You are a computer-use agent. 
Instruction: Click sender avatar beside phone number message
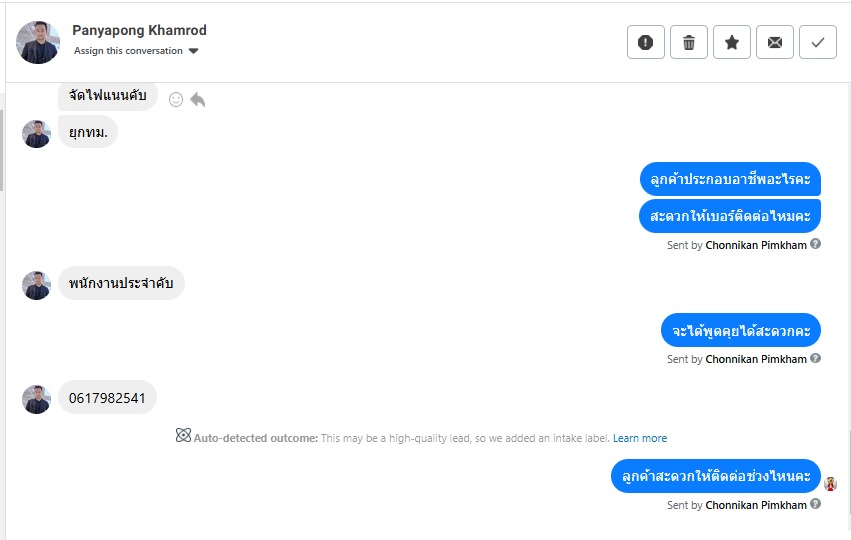coord(36,399)
